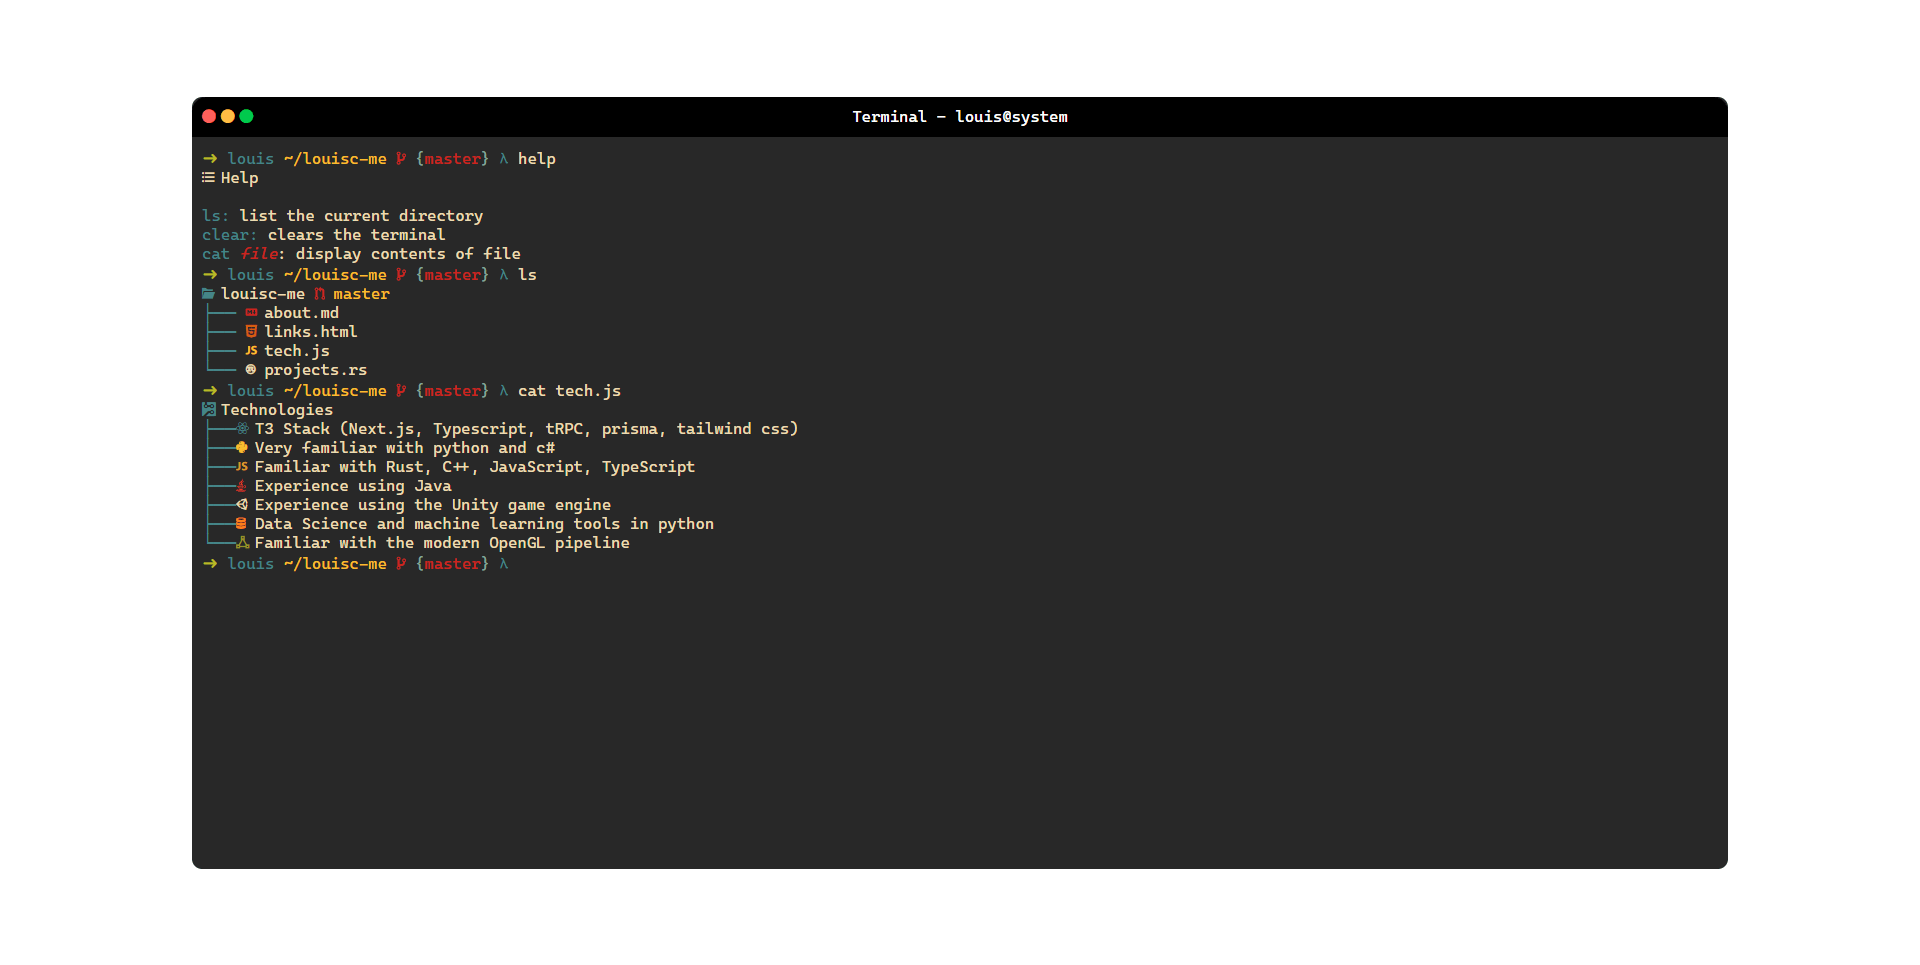Select the HTML5 icon next to links.html

[x=251, y=332]
